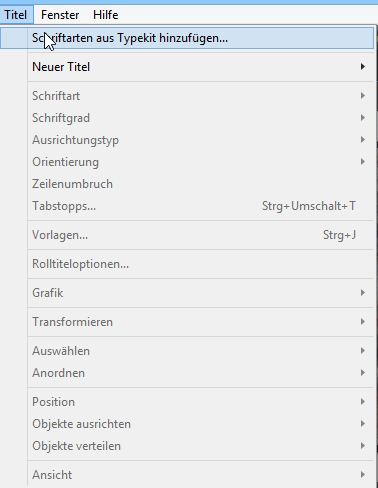The image size is (378, 488).
Task: Open the Hilfe menu
Action: 106,15
